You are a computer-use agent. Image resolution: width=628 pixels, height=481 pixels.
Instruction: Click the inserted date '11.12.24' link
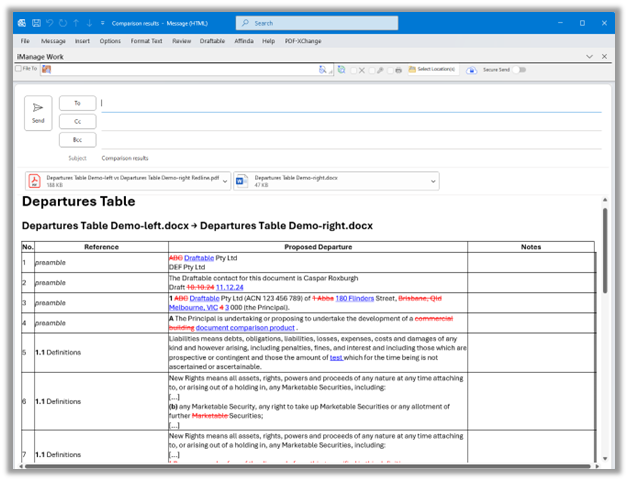229,287
